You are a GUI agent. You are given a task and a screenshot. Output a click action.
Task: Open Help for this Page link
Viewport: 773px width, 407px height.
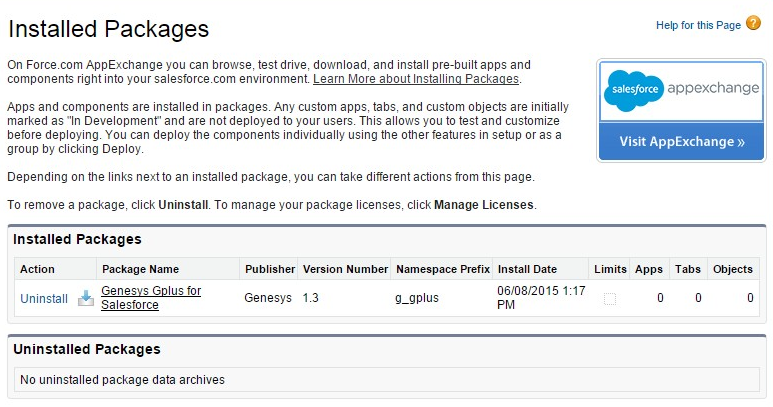pyautogui.click(x=698, y=25)
